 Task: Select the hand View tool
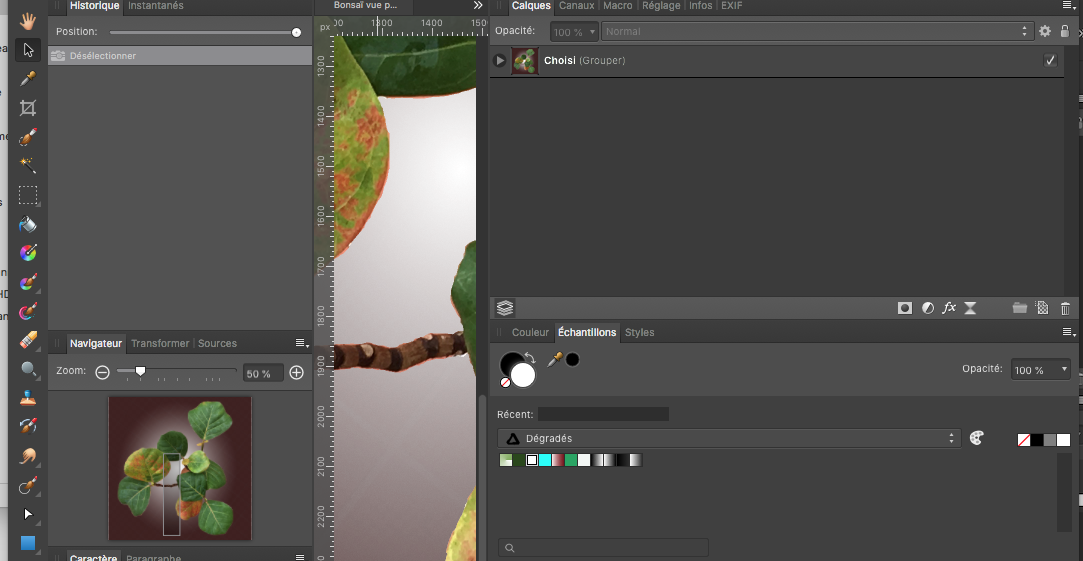click(28, 21)
